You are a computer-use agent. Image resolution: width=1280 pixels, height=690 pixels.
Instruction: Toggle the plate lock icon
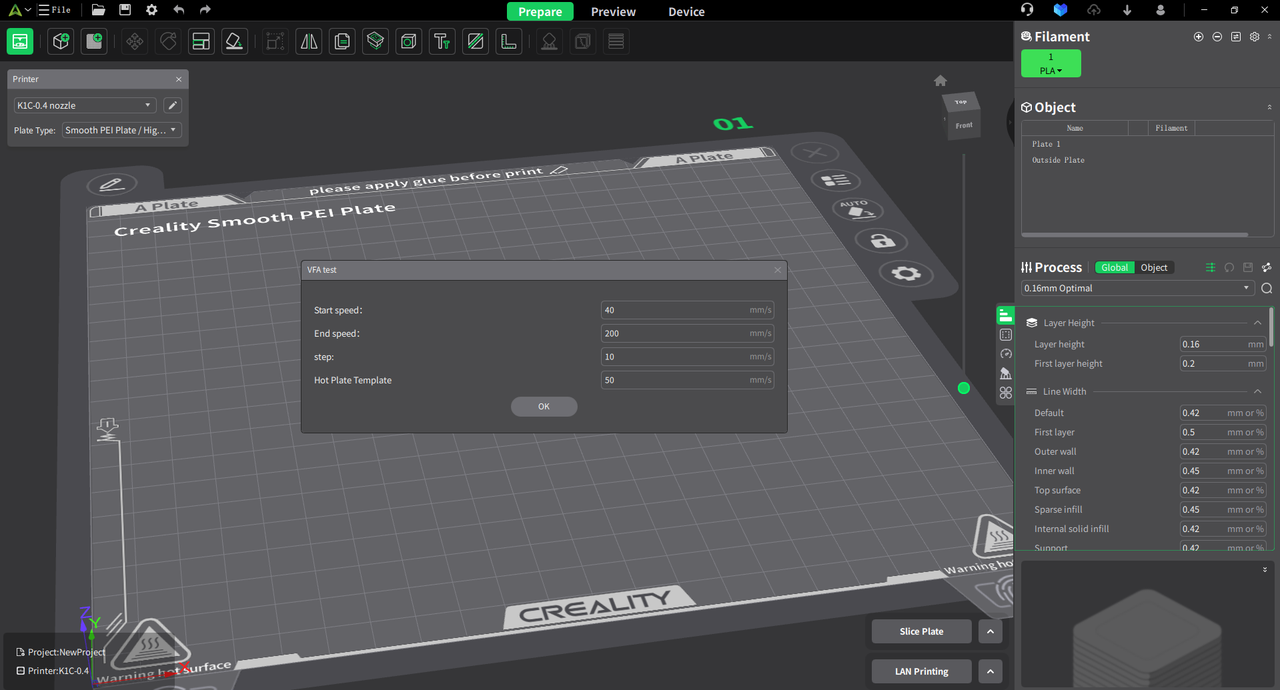point(881,241)
